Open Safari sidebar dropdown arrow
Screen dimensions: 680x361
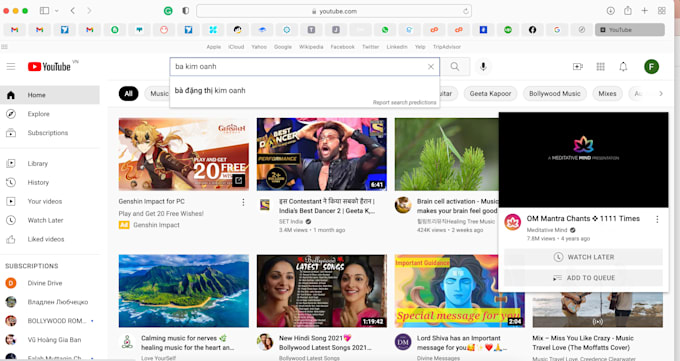click(x=57, y=11)
